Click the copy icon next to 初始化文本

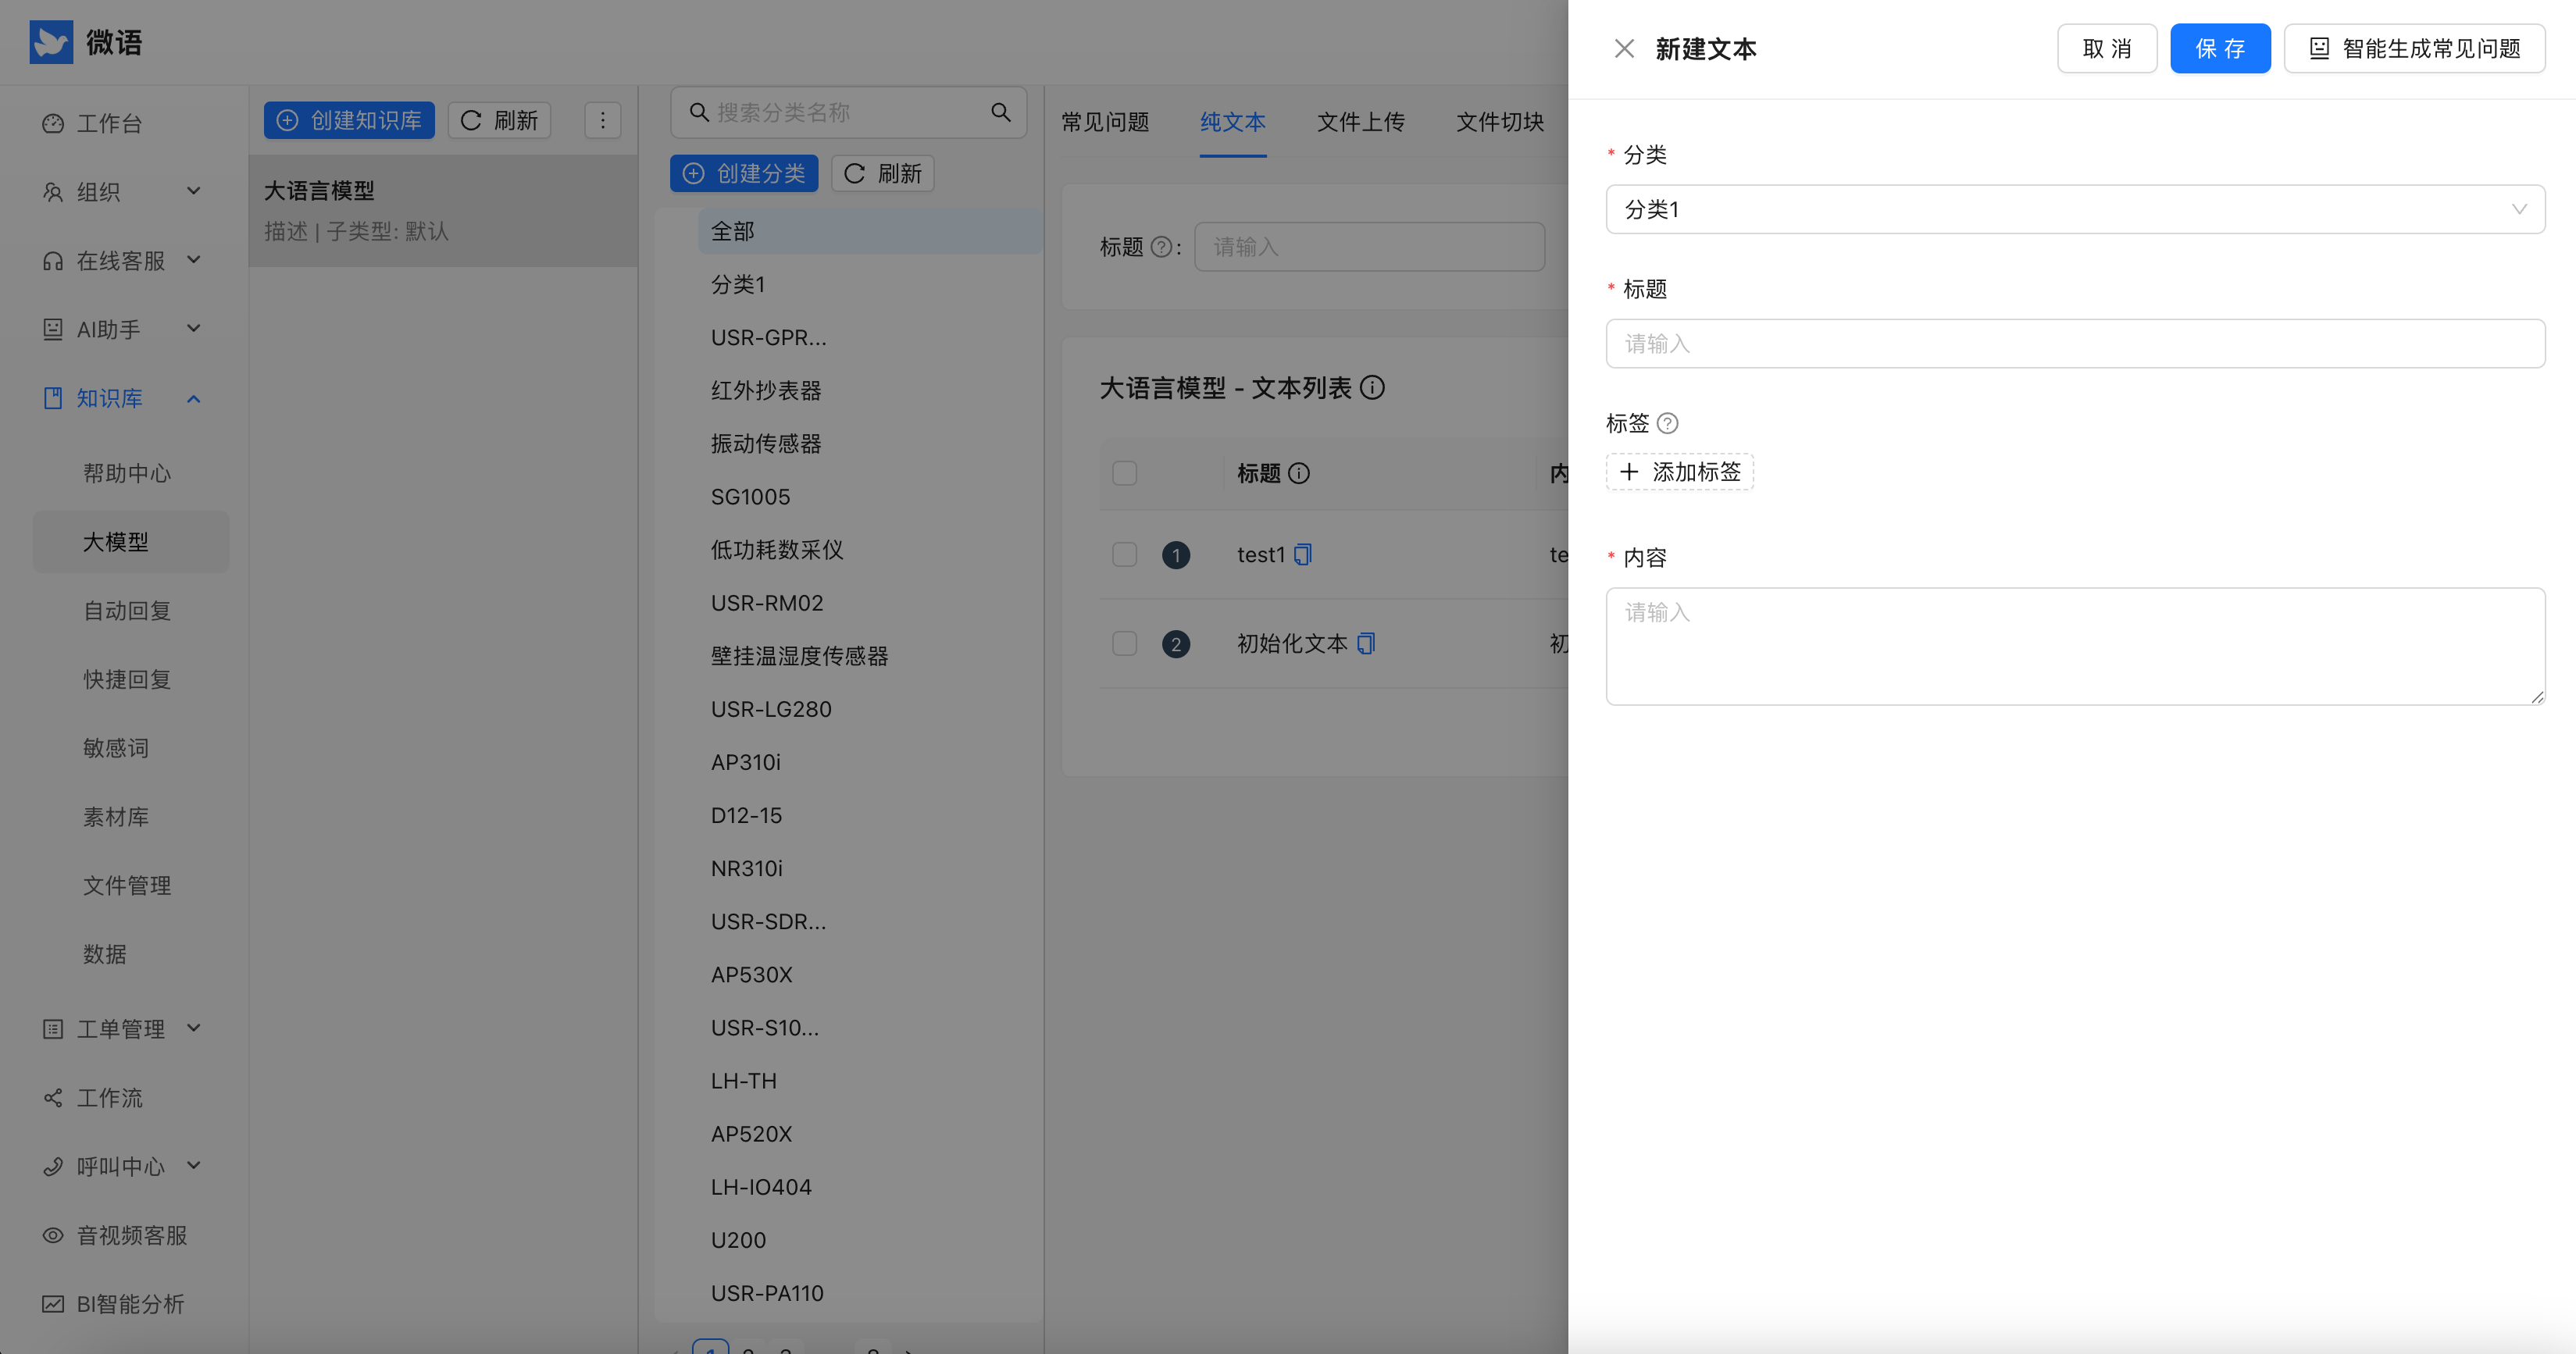pyautogui.click(x=1366, y=643)
